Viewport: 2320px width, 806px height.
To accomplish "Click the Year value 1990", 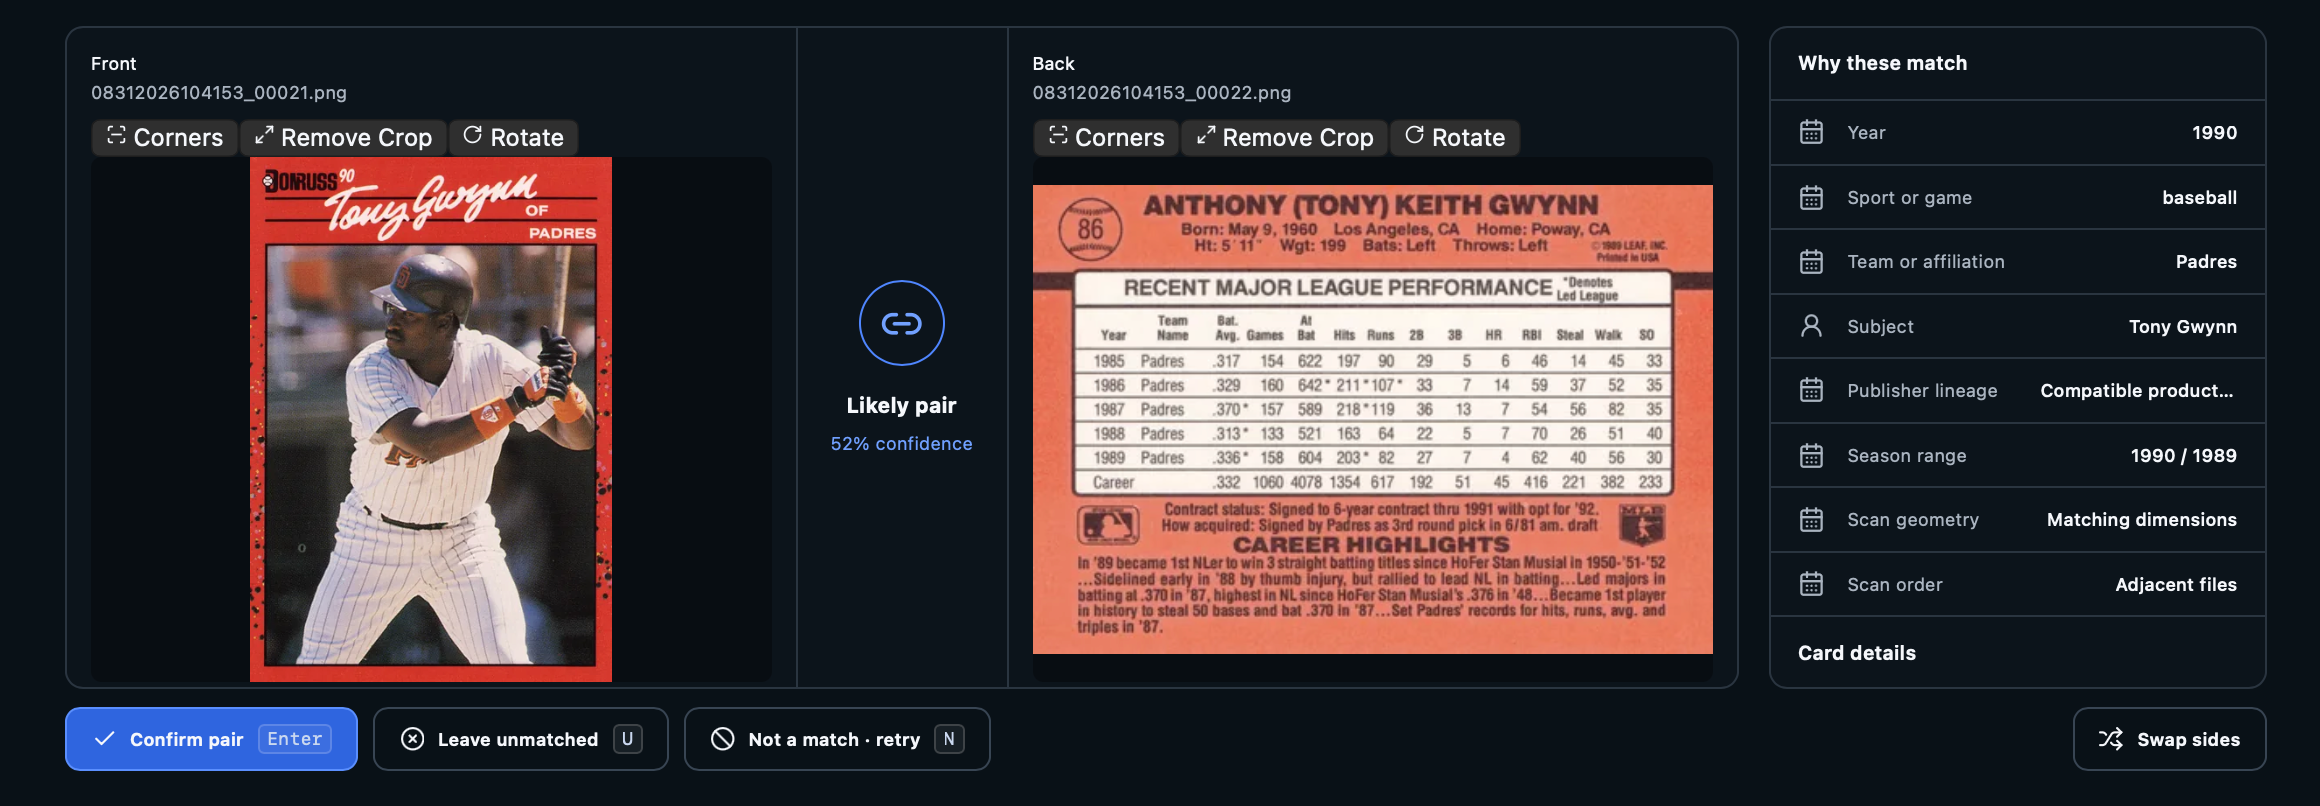I will coord(2214,132).
